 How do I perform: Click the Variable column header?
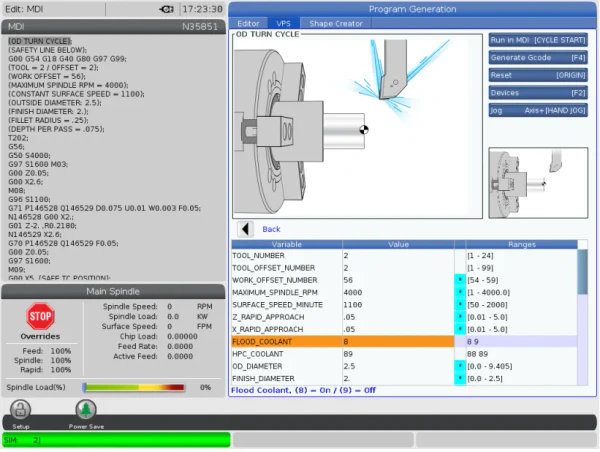(287, 245)
